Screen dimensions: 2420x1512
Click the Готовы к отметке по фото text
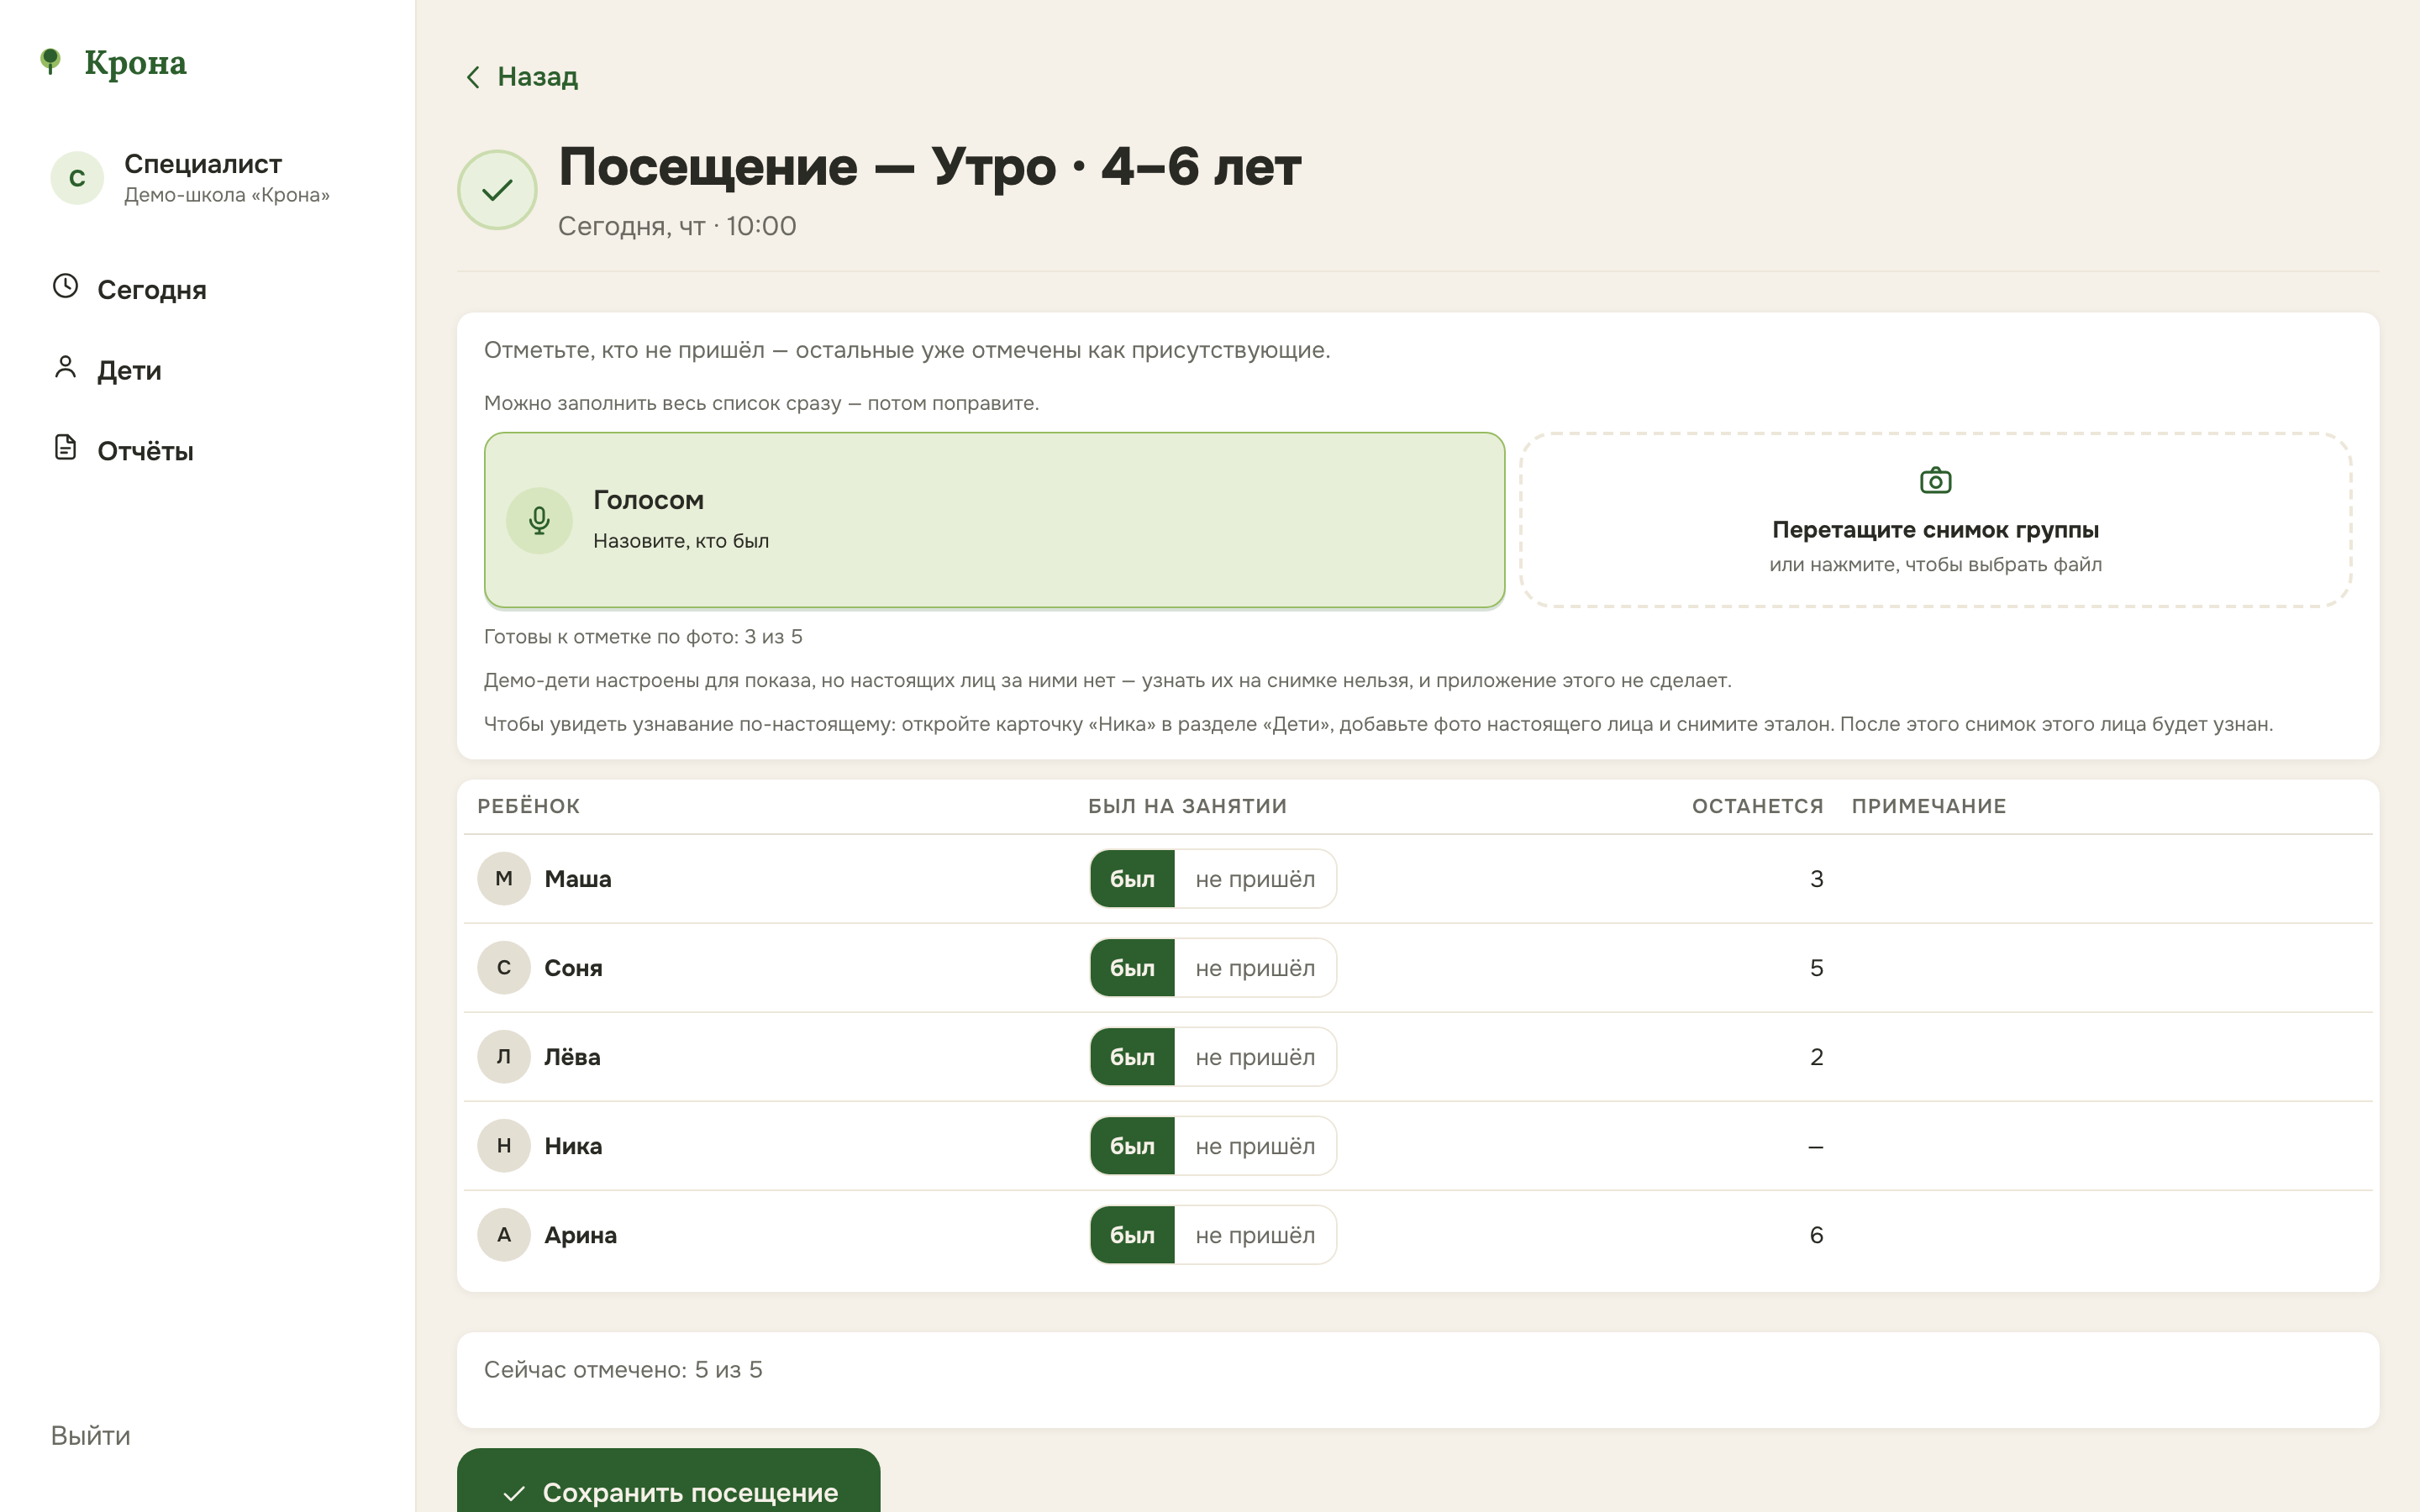[643, 637]
